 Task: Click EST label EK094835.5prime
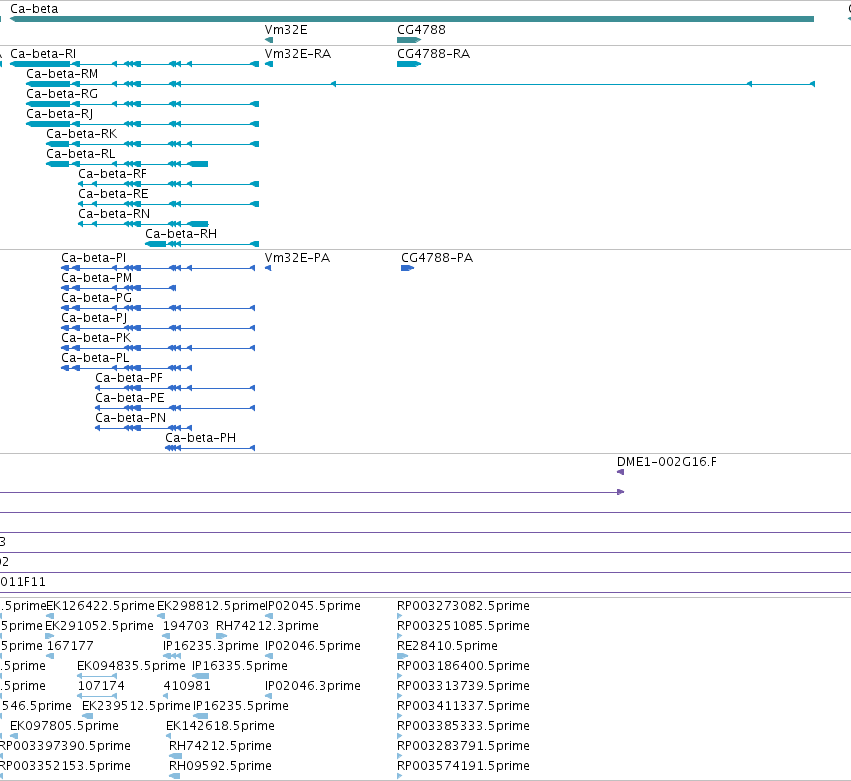pyautogui.click(x=131, y=666)
